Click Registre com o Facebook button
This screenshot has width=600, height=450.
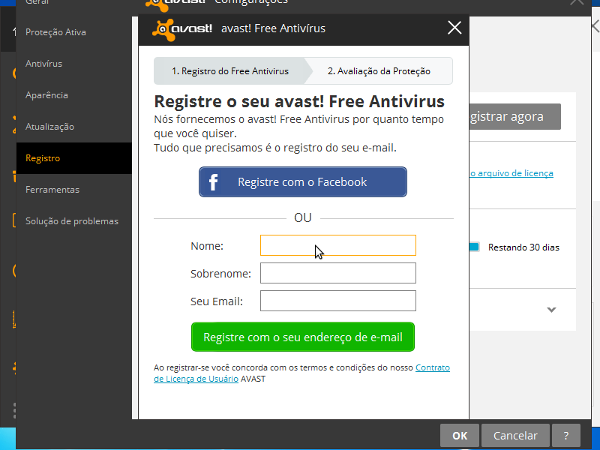[x=303, y=182]
